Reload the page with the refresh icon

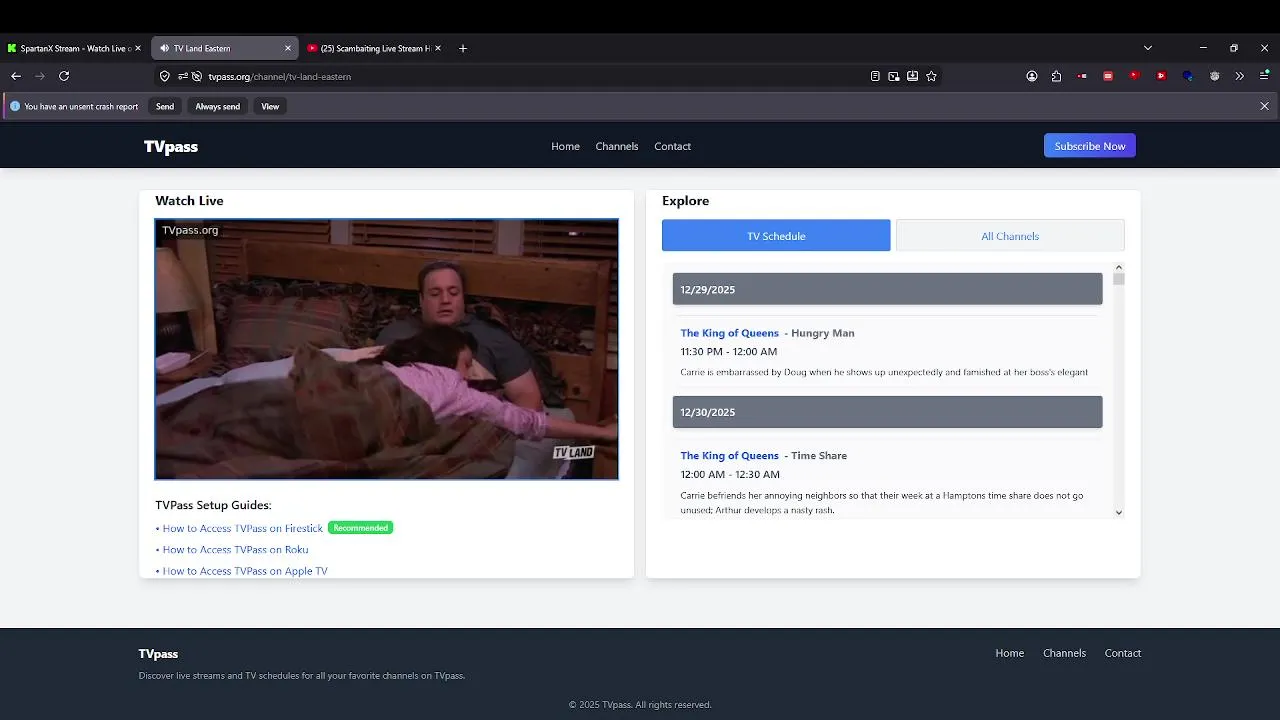64,76
